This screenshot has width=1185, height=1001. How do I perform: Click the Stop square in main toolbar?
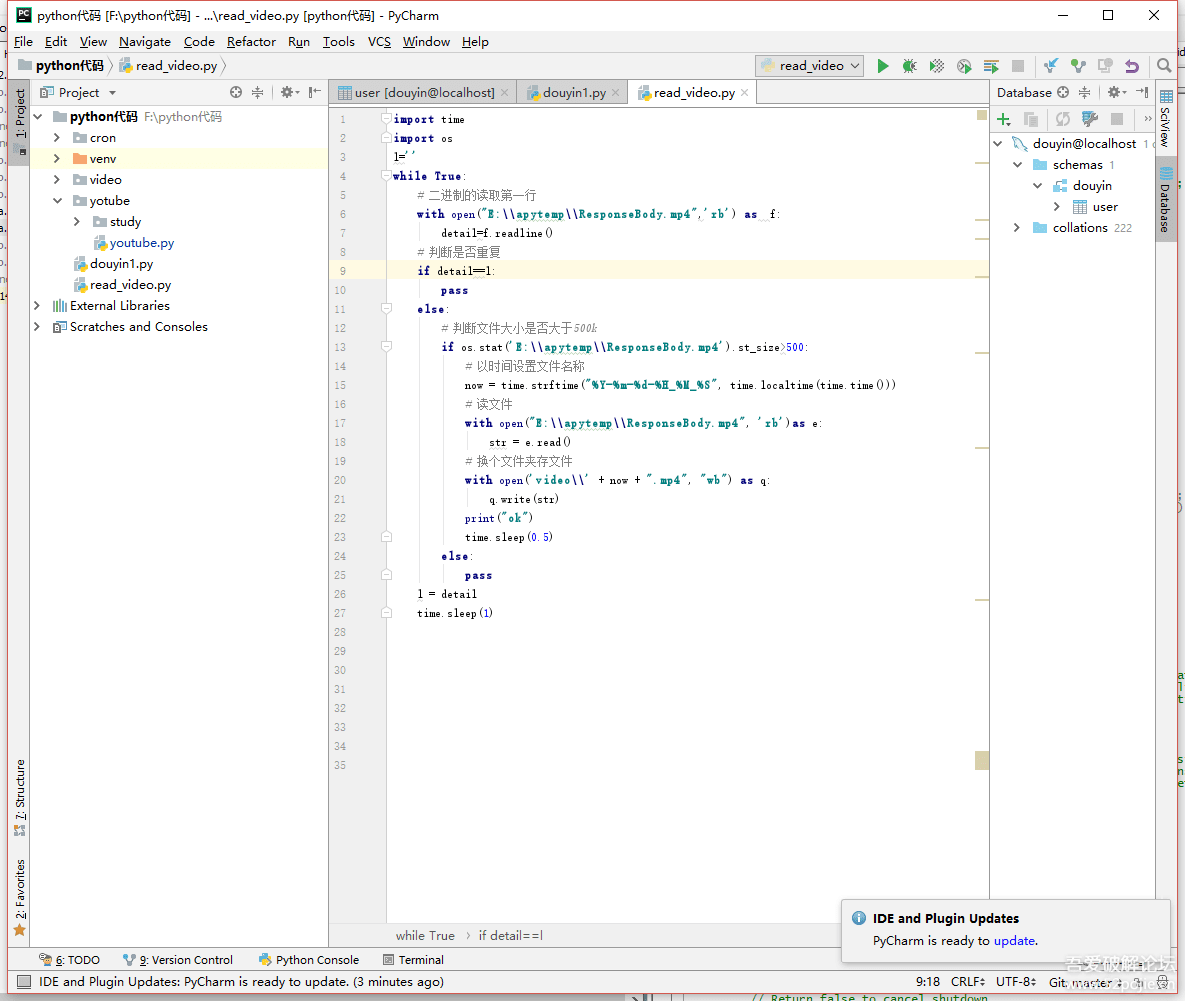pos(1018,66)
